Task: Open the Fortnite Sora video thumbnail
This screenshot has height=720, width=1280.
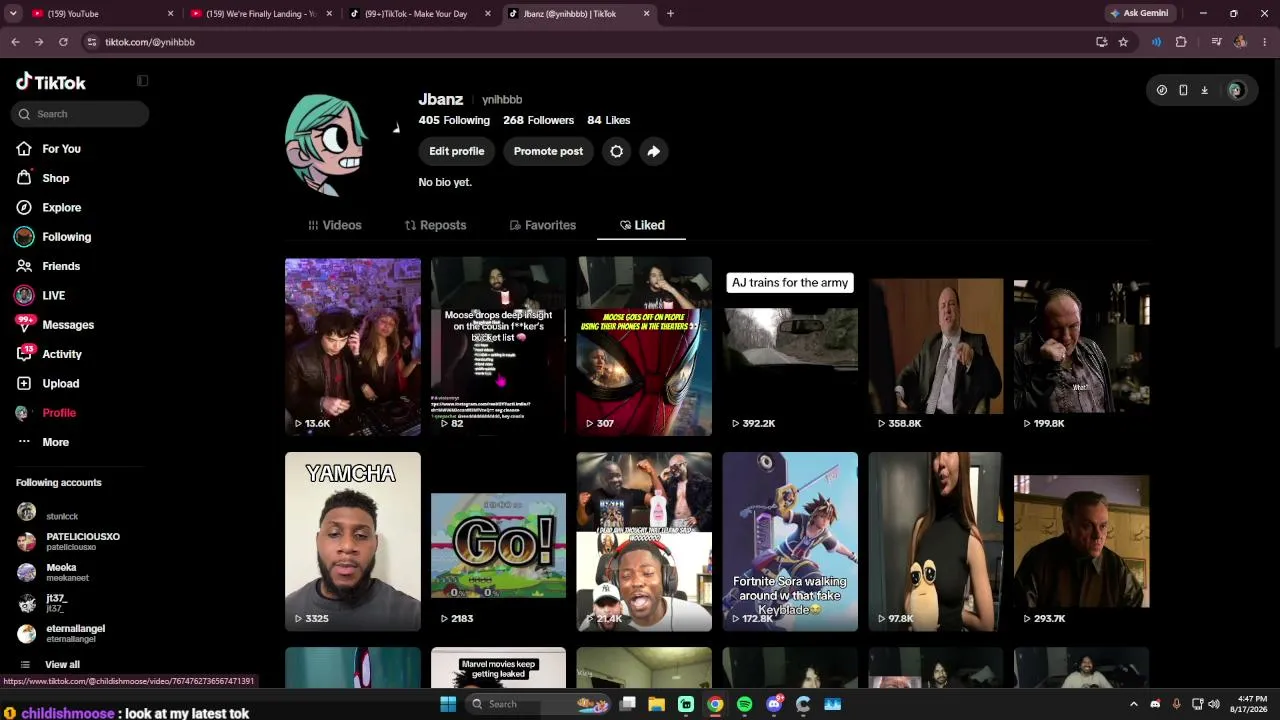Action: click(x=790, y=542)
